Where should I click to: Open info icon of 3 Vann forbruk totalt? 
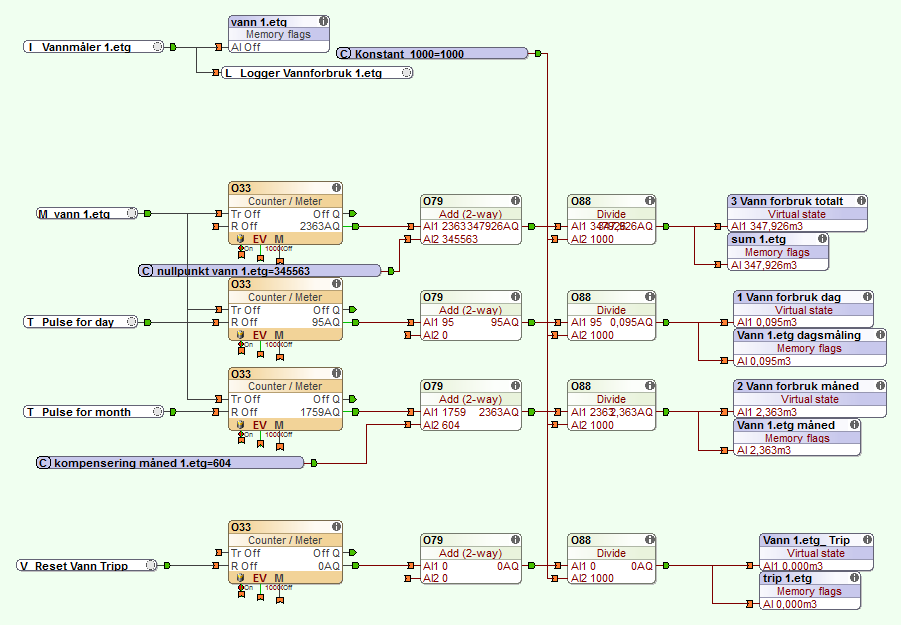861,201
